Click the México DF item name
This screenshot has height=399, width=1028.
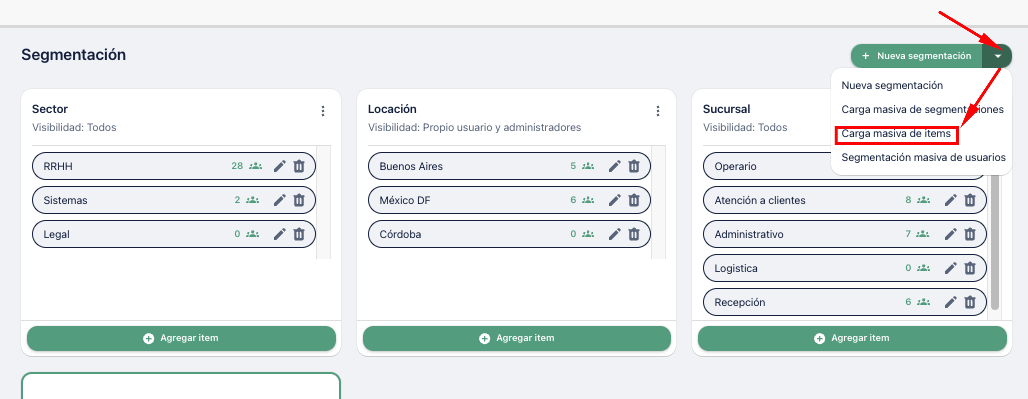(406, 200)
